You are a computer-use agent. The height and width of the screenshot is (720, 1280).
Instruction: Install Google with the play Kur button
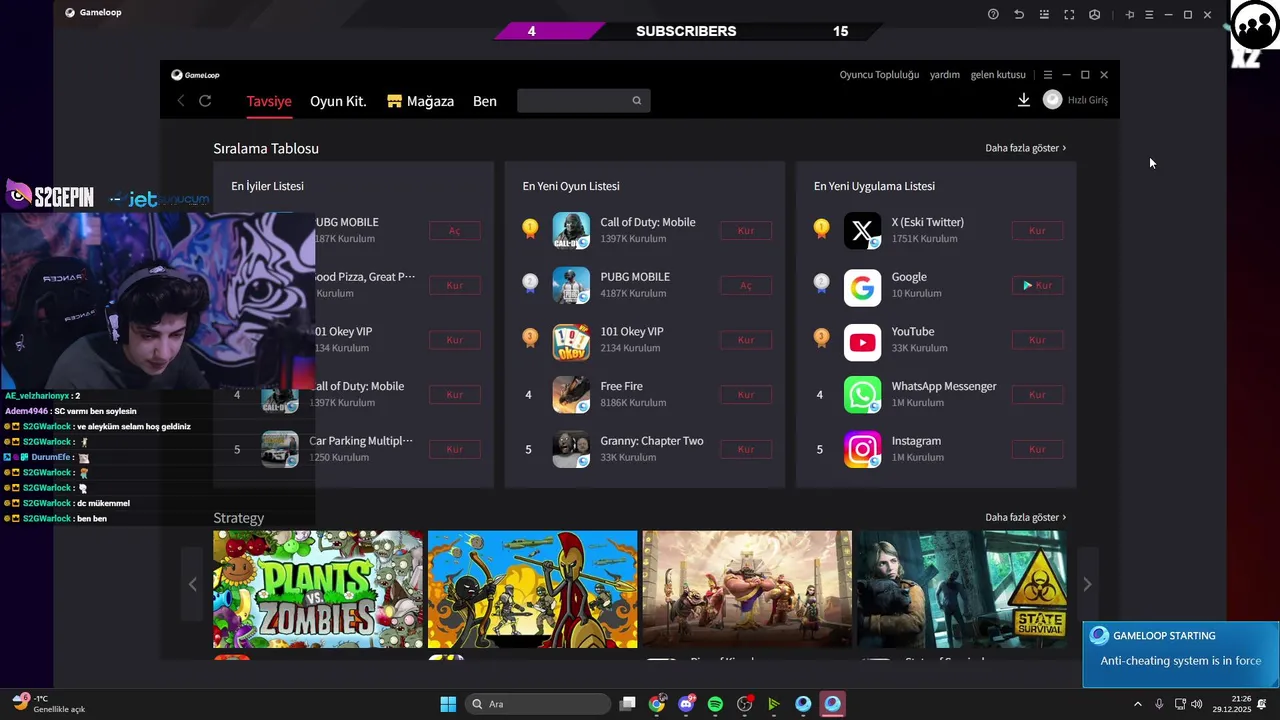[x=1037, y=285]
